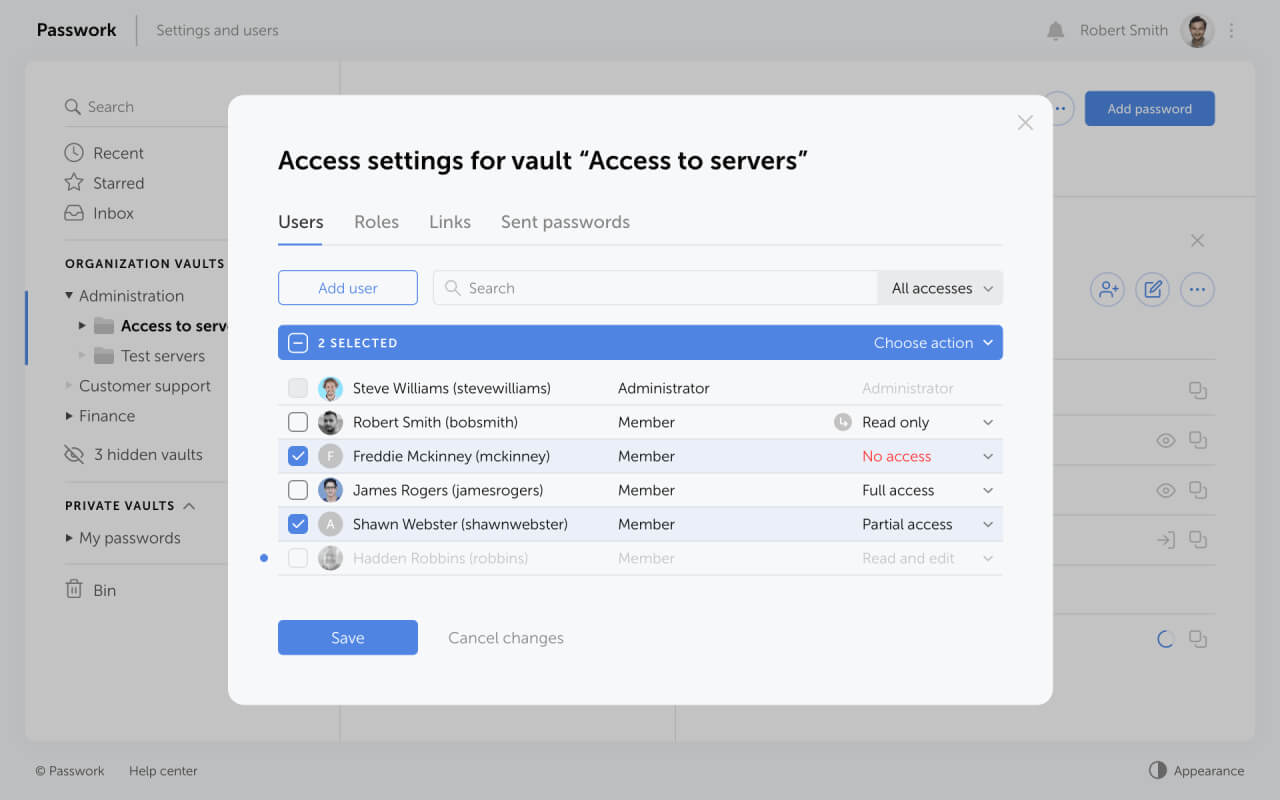Viewport: 1280px width, 800px height.
Task: Open the Help center link
Action: click(x=163, y=771)
